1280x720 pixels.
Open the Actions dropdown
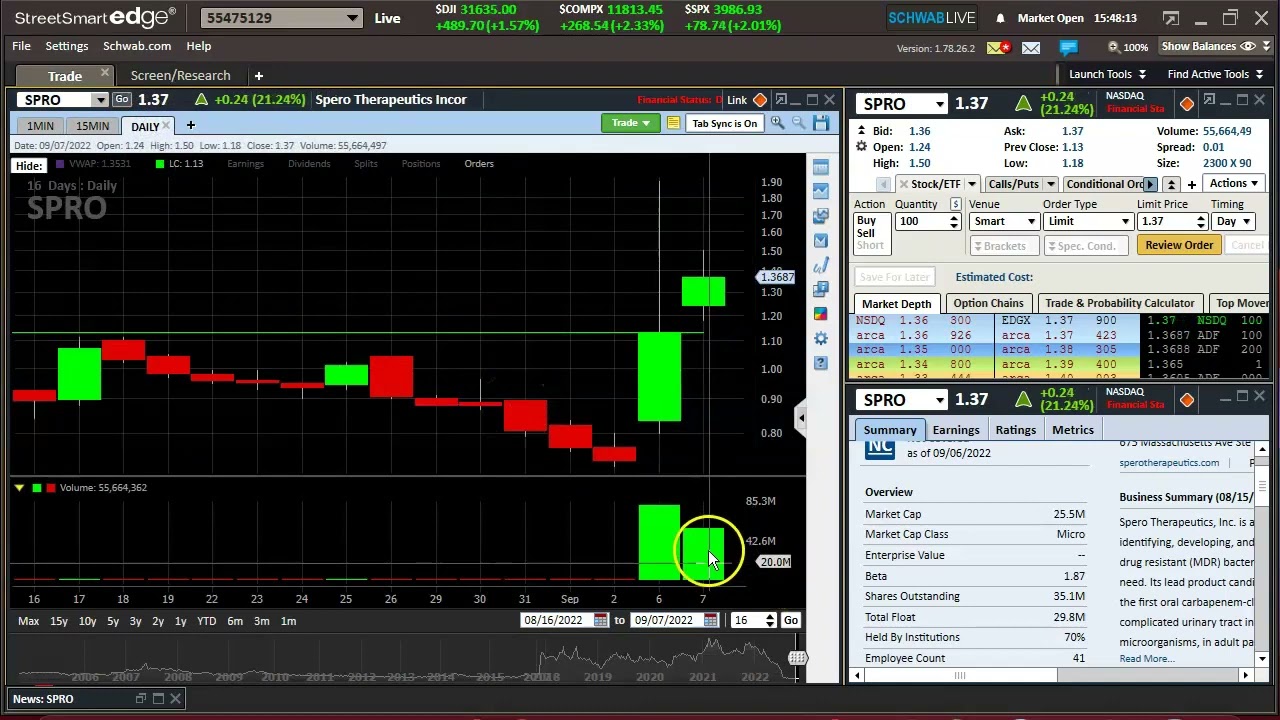coord(1233,183)
